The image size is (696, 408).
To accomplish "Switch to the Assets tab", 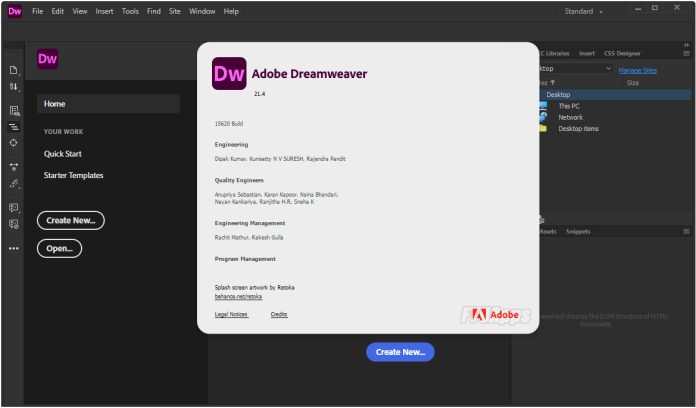I will (548, 231).
